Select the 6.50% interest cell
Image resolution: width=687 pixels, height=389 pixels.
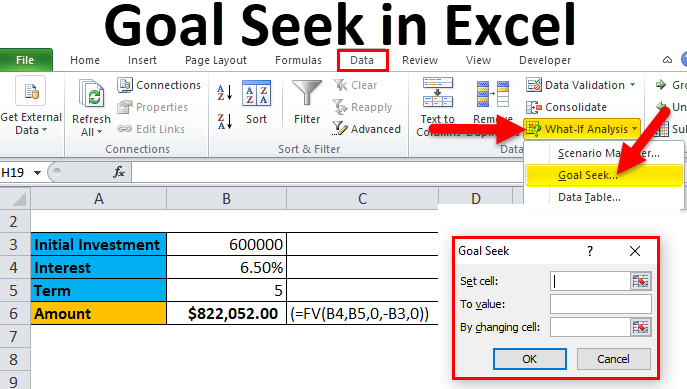tap(227, 267)
